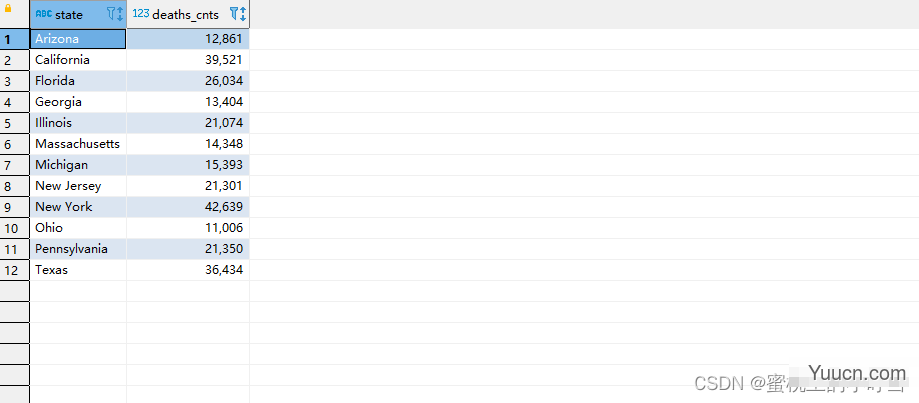919x403 pixels.
Task: Click the read-only lock icon
Action: (x=8, y=9)
